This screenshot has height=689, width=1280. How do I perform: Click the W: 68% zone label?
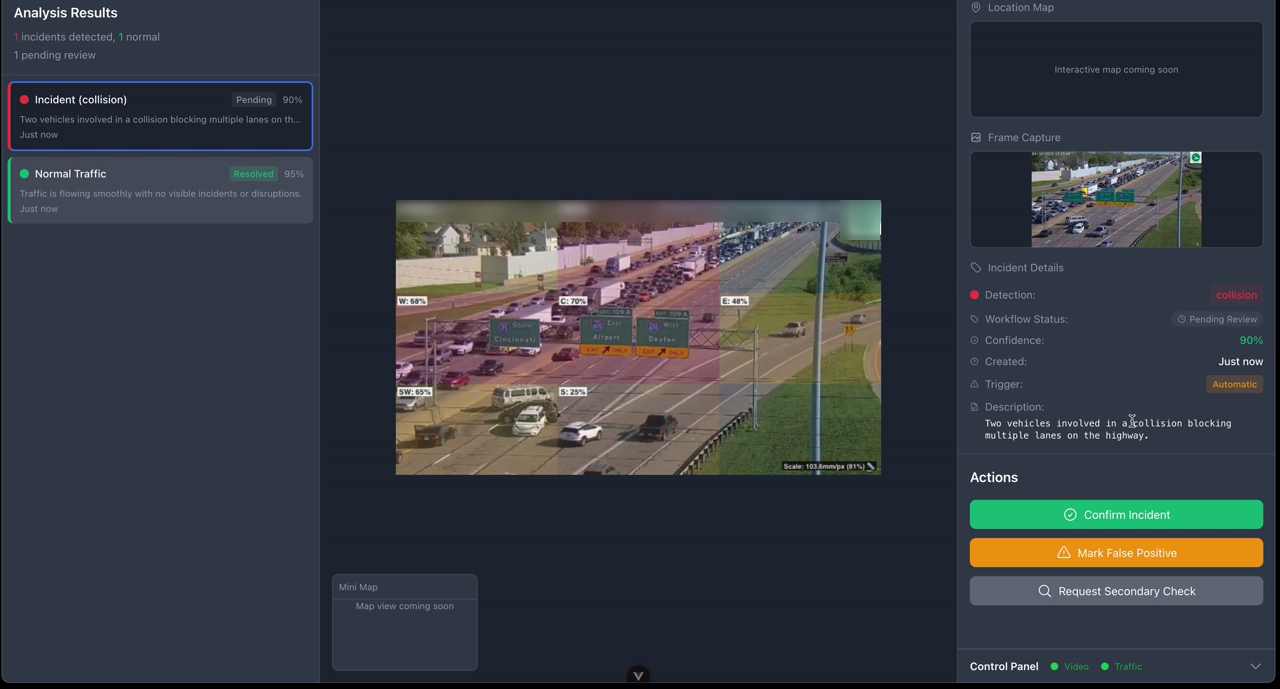point(412,301)
